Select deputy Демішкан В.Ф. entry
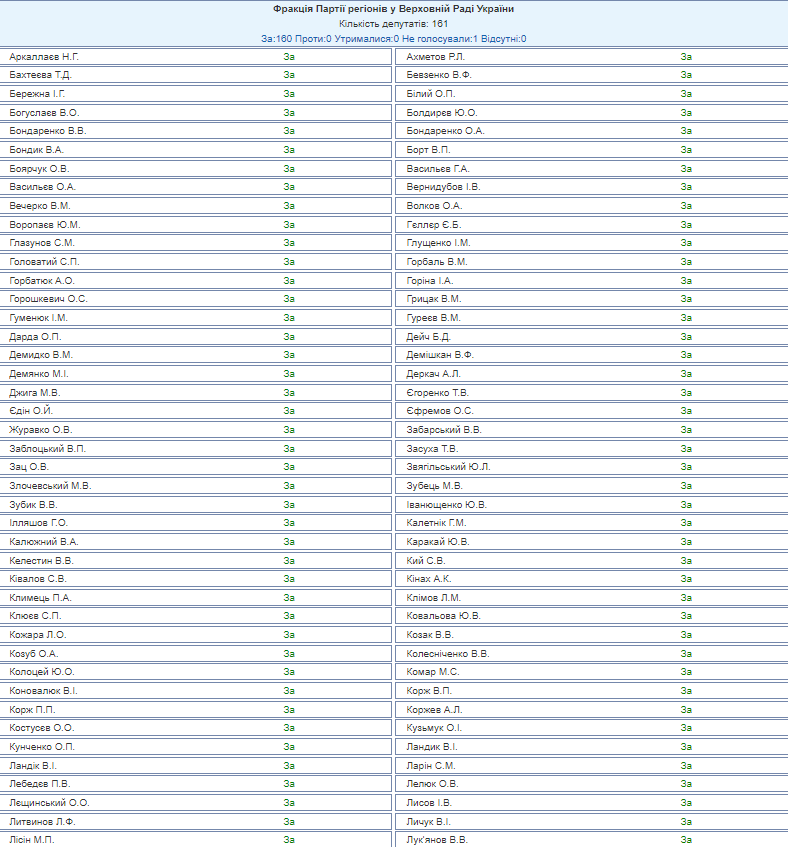Screen dimensions: 788x847 [x=440, y=355]
